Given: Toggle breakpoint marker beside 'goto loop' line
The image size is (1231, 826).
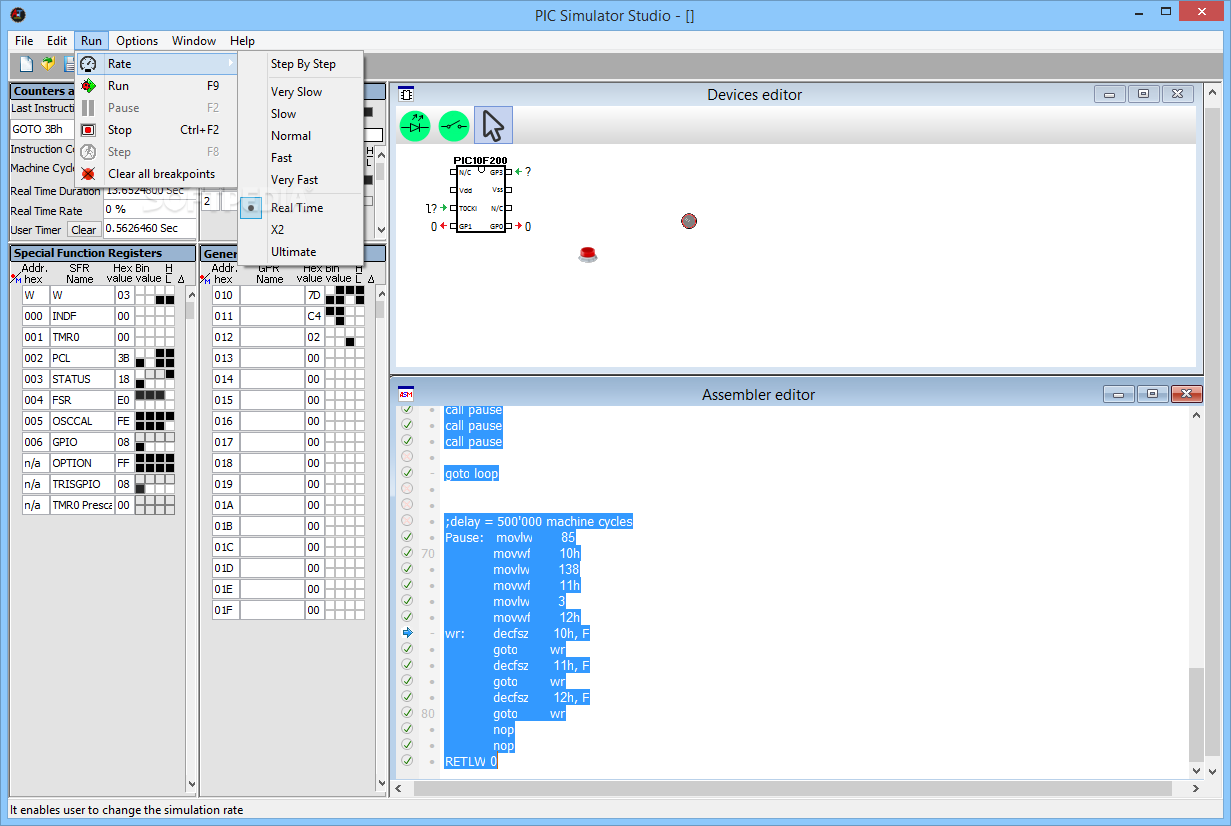Looking at the screenshot, I should tap(407, 473).
